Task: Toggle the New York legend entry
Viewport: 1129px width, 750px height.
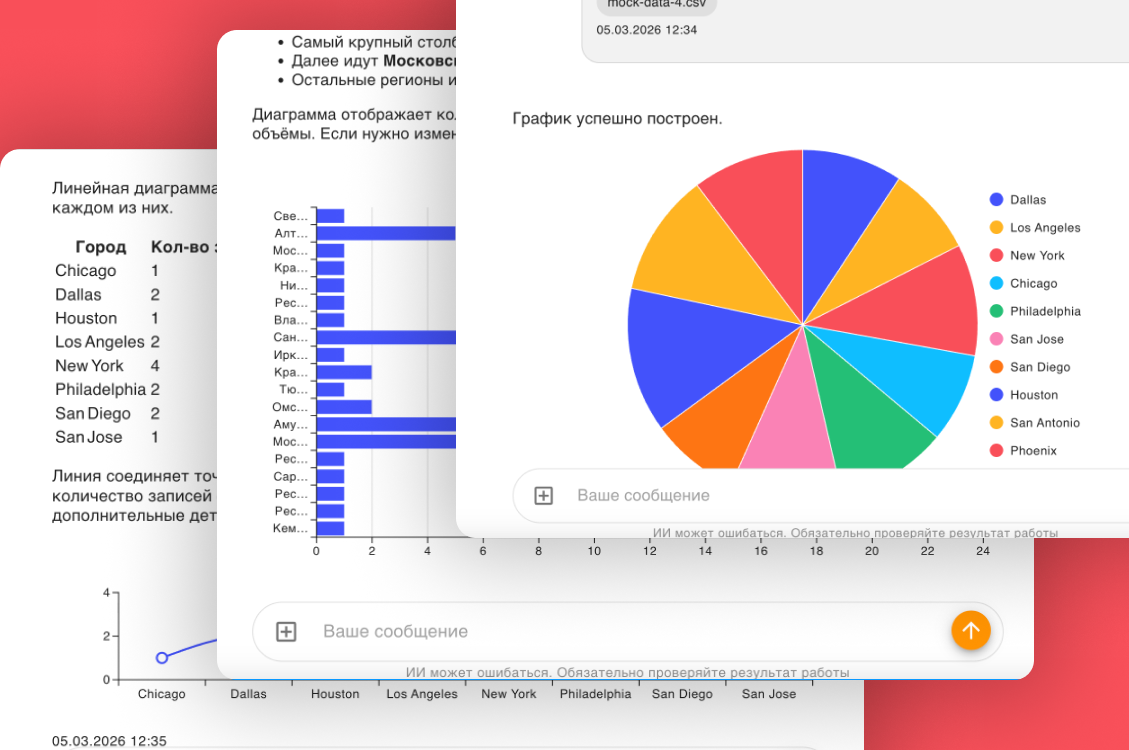Action: [x=1036, y=256]
